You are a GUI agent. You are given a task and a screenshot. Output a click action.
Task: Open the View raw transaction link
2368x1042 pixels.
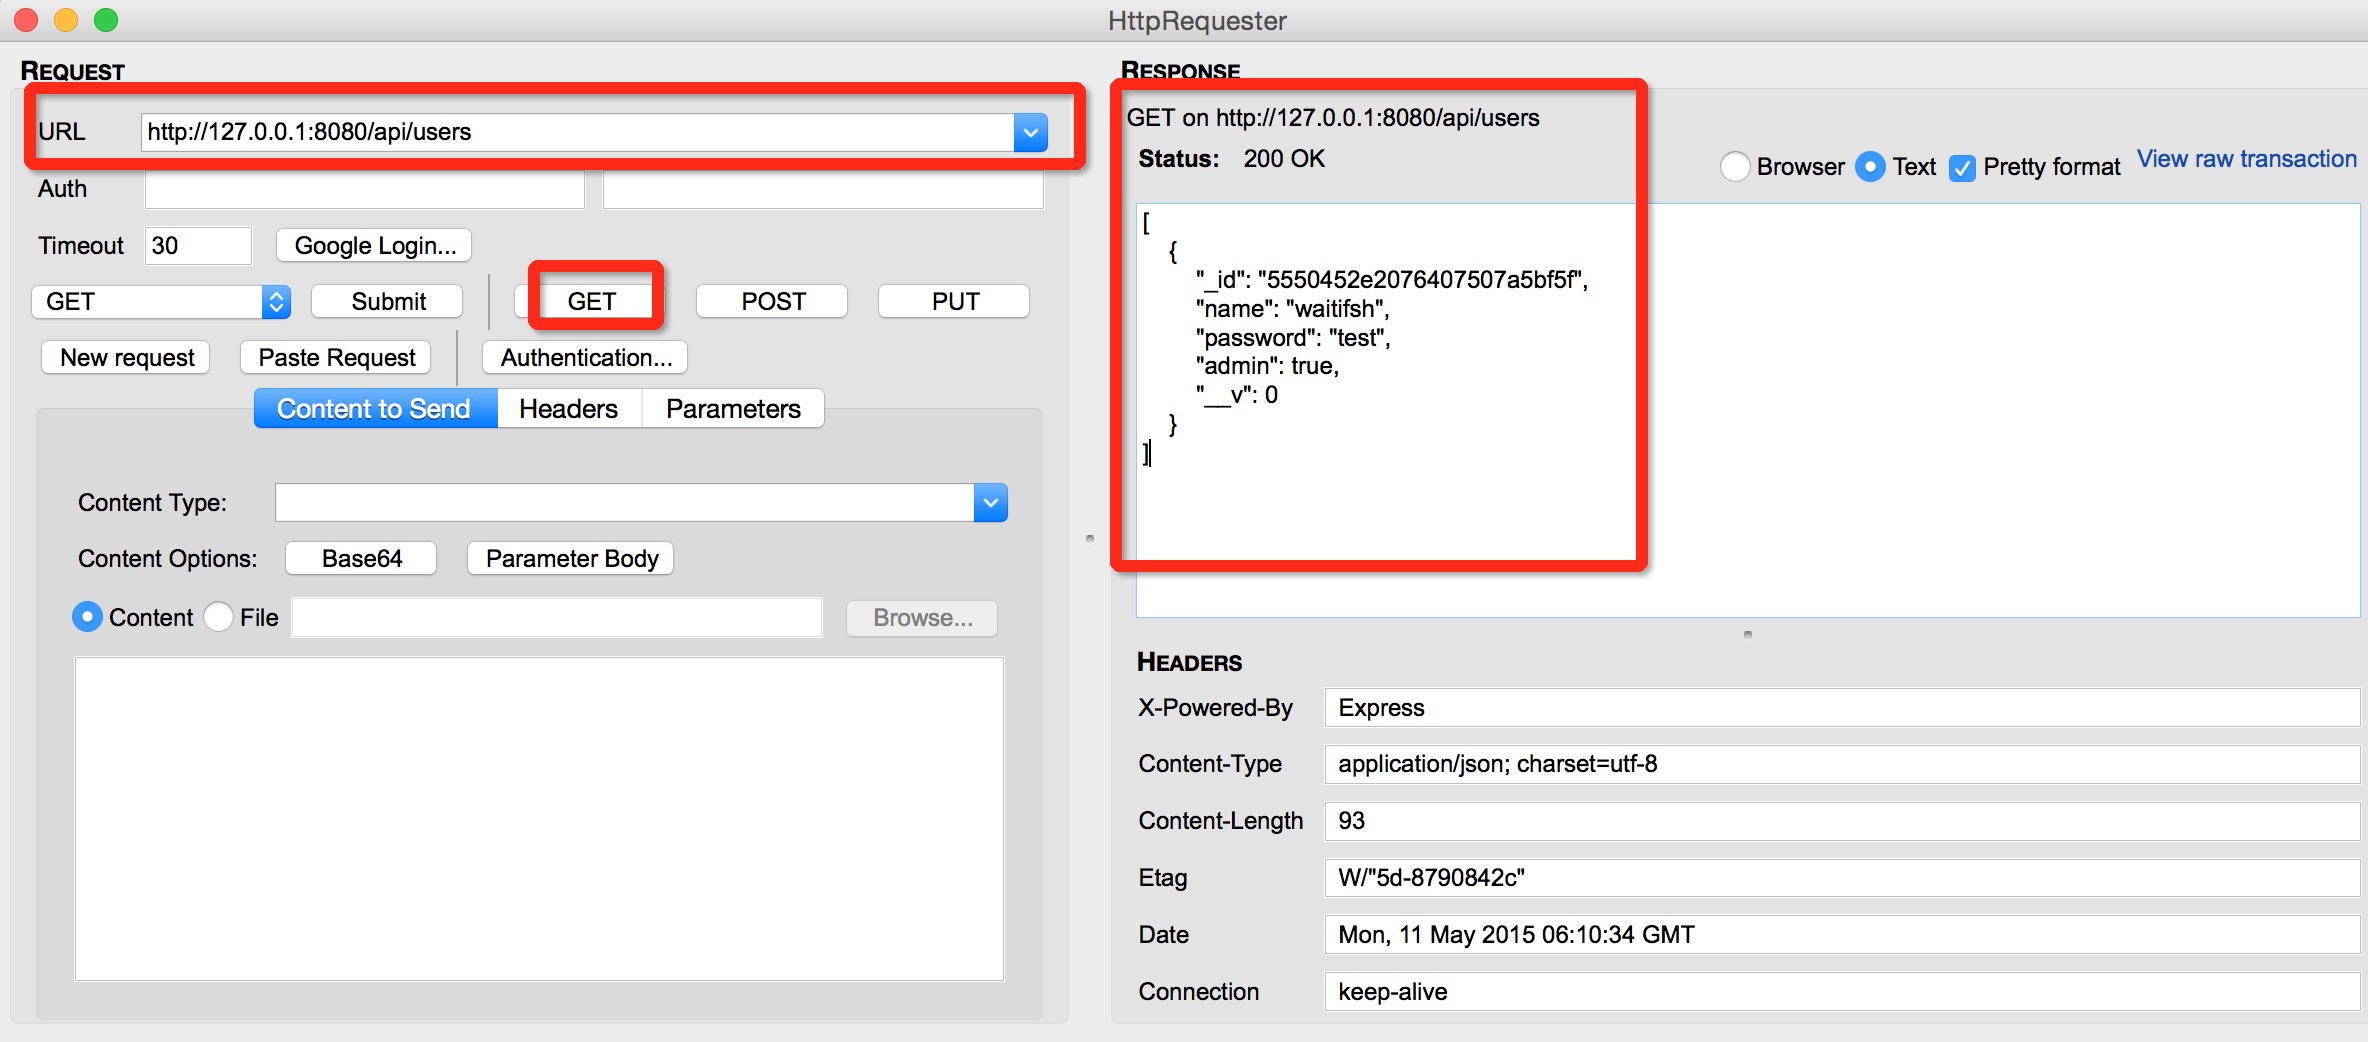[x=2247, y=159]
